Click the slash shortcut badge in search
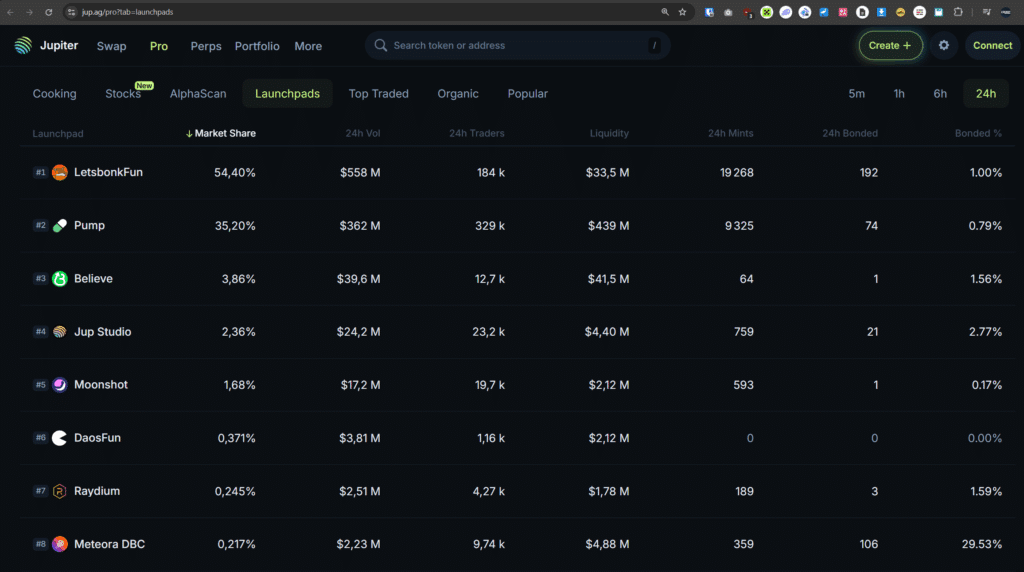The image size is (1024, 572). click(x=654, y=45)
